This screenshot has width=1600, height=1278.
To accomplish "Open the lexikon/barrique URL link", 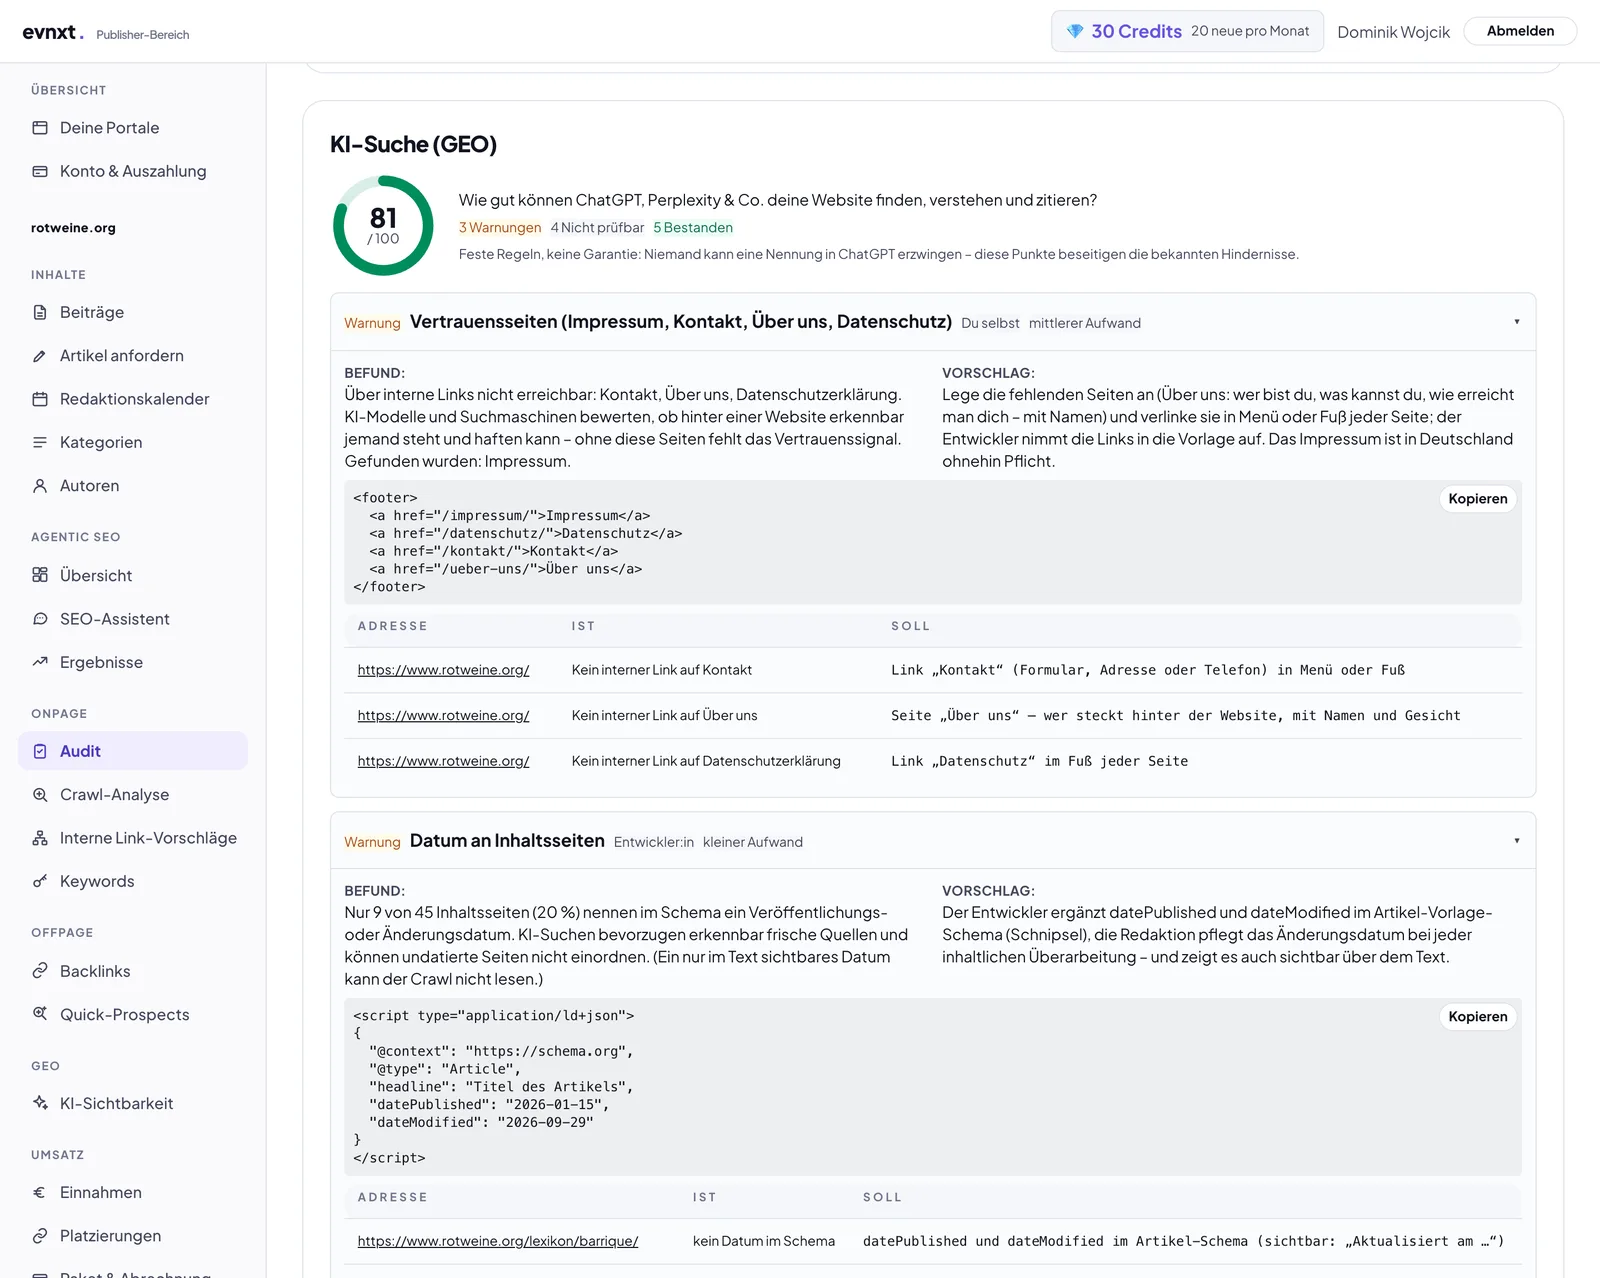I will pos(498,1241).
